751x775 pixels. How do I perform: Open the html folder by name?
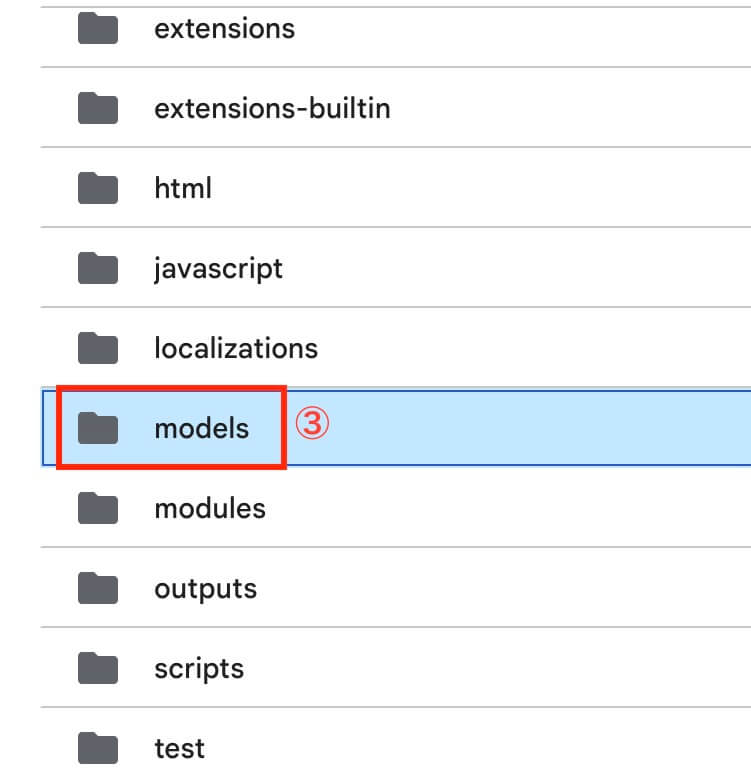point(183,188)
